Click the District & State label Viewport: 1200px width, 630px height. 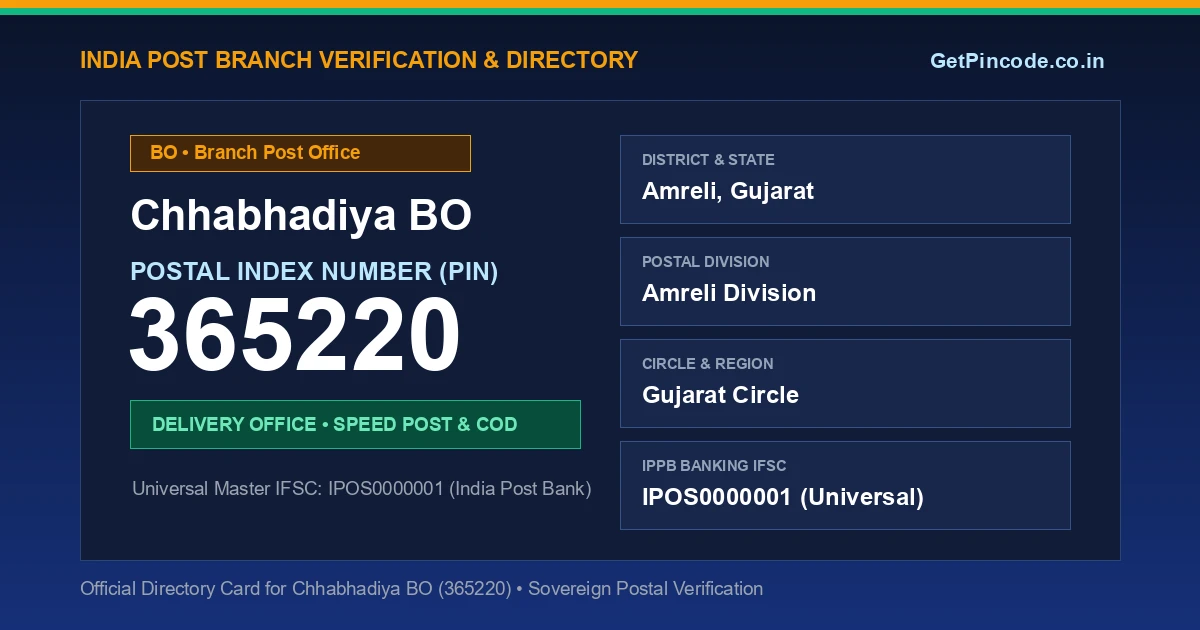pyautogui.click(x=708, y=160)
